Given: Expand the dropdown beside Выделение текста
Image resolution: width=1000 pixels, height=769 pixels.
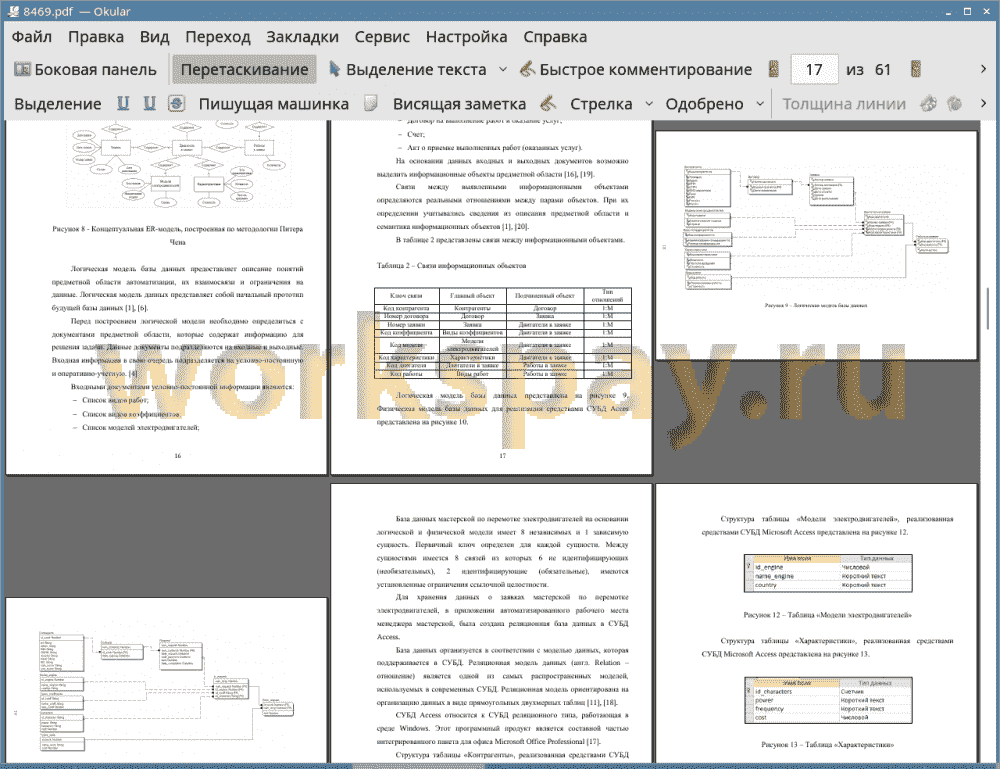Looking at the screenshot, I should [503, 70].
